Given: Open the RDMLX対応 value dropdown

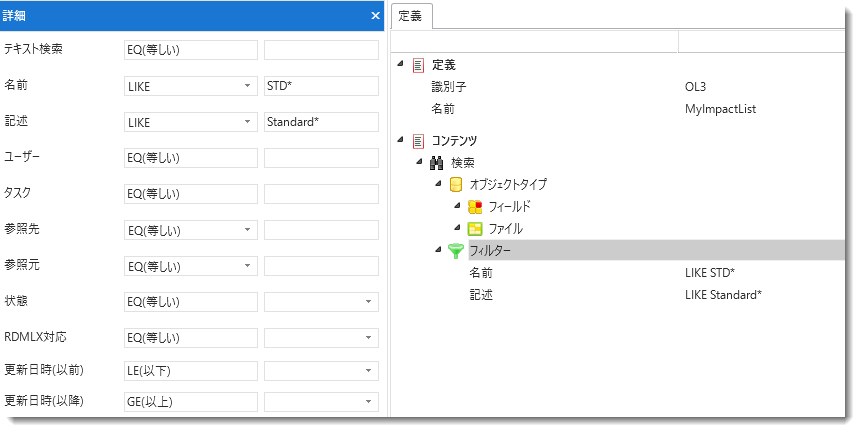Looking at the screenshot, I should (368, 338).
